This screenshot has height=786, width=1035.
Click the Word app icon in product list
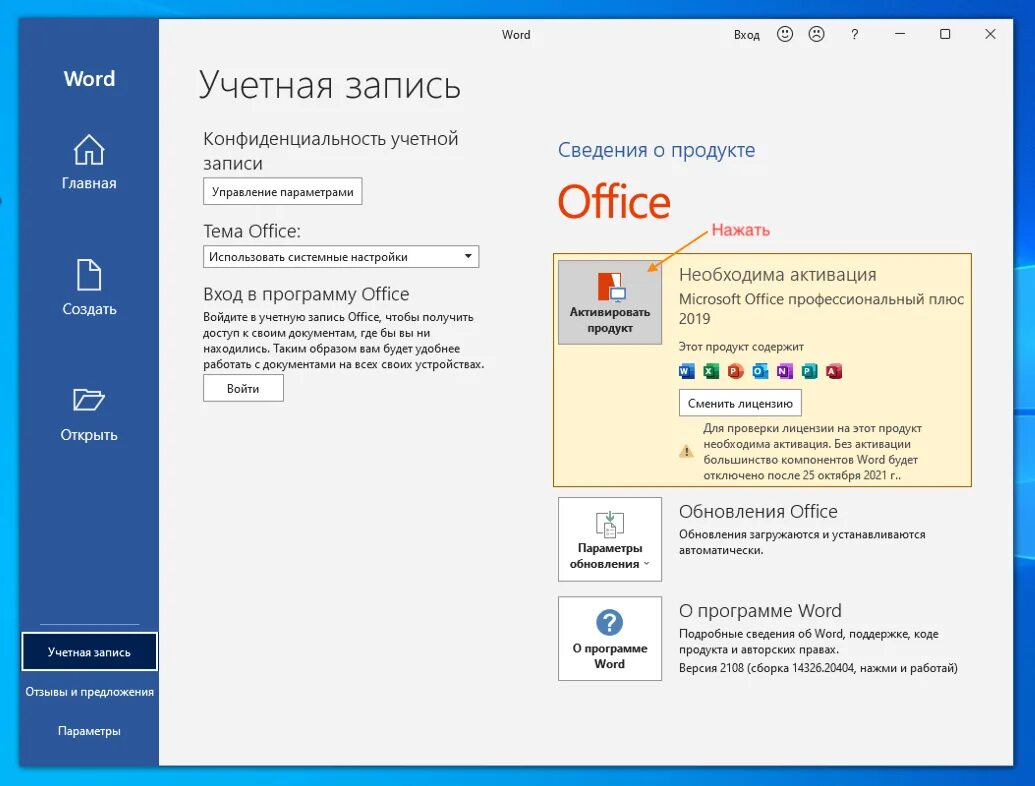[686, 371]
